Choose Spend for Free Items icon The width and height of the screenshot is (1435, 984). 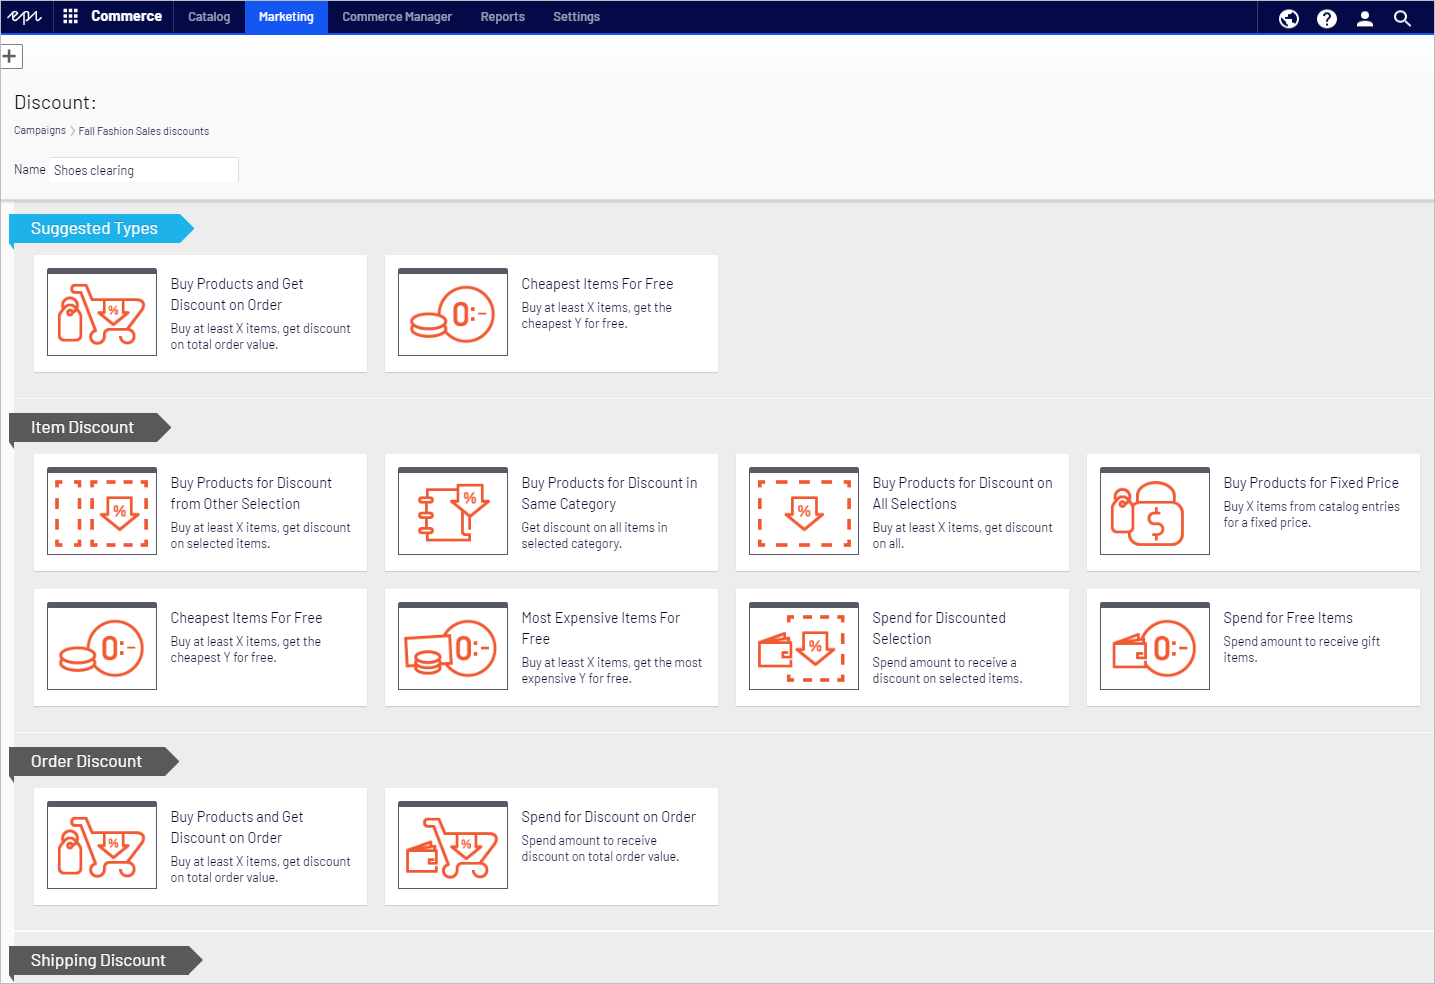click(x=1155, y=646)
